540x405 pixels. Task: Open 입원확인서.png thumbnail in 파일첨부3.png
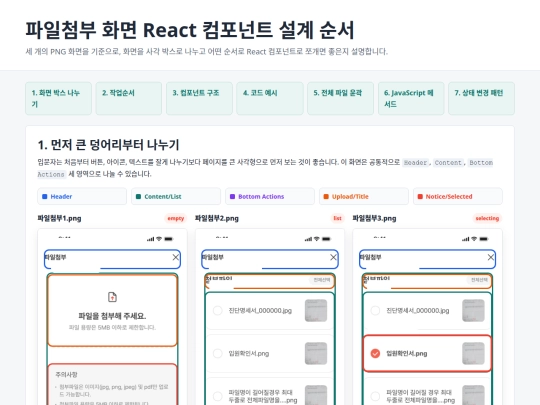473,353
